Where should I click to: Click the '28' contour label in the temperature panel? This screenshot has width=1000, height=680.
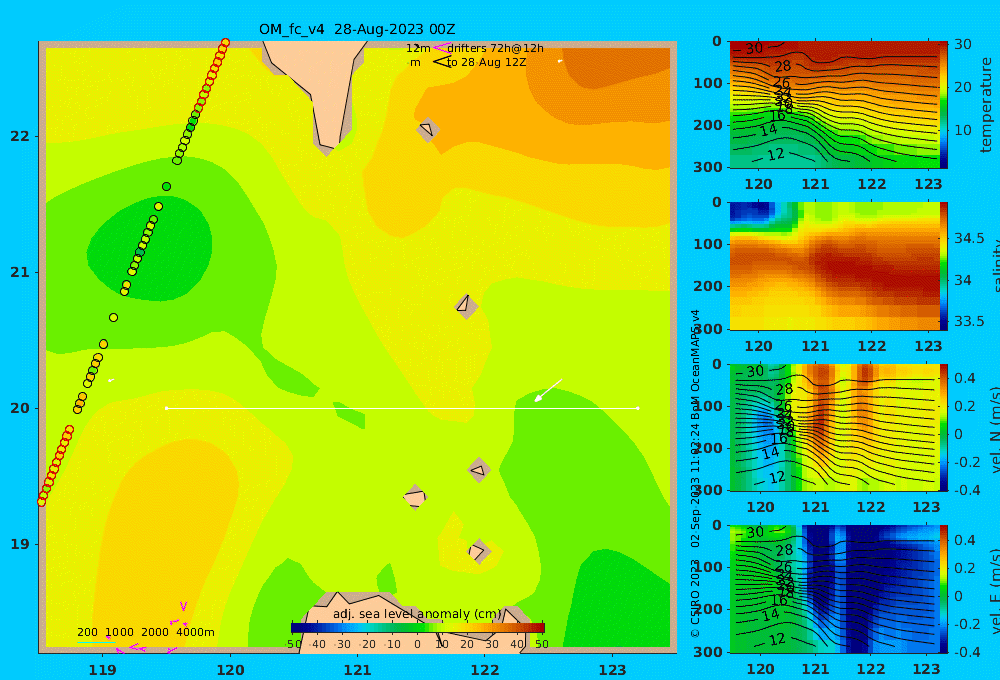click(x=783, y=66)
